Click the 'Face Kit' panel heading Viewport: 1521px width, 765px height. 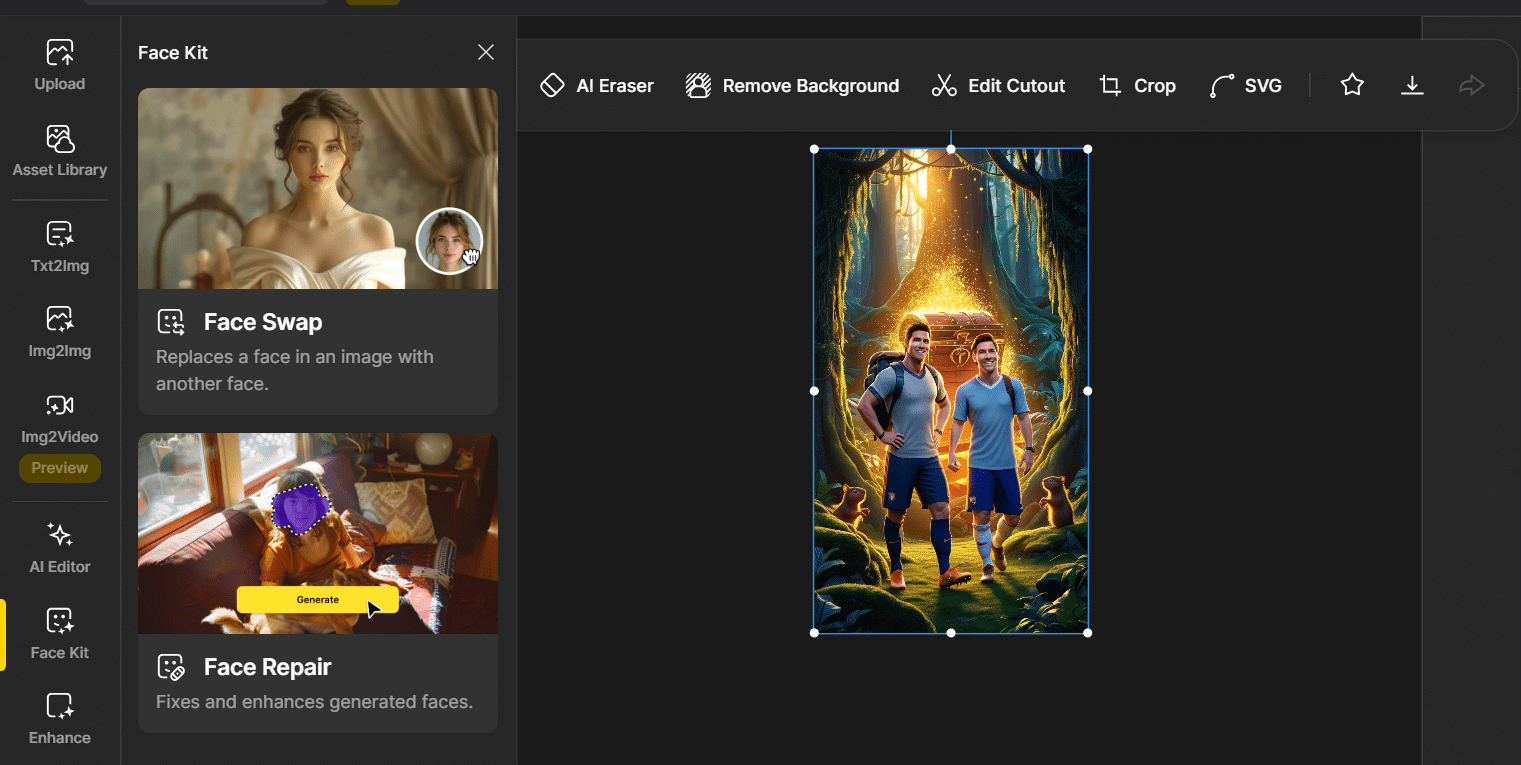[173, 53]
